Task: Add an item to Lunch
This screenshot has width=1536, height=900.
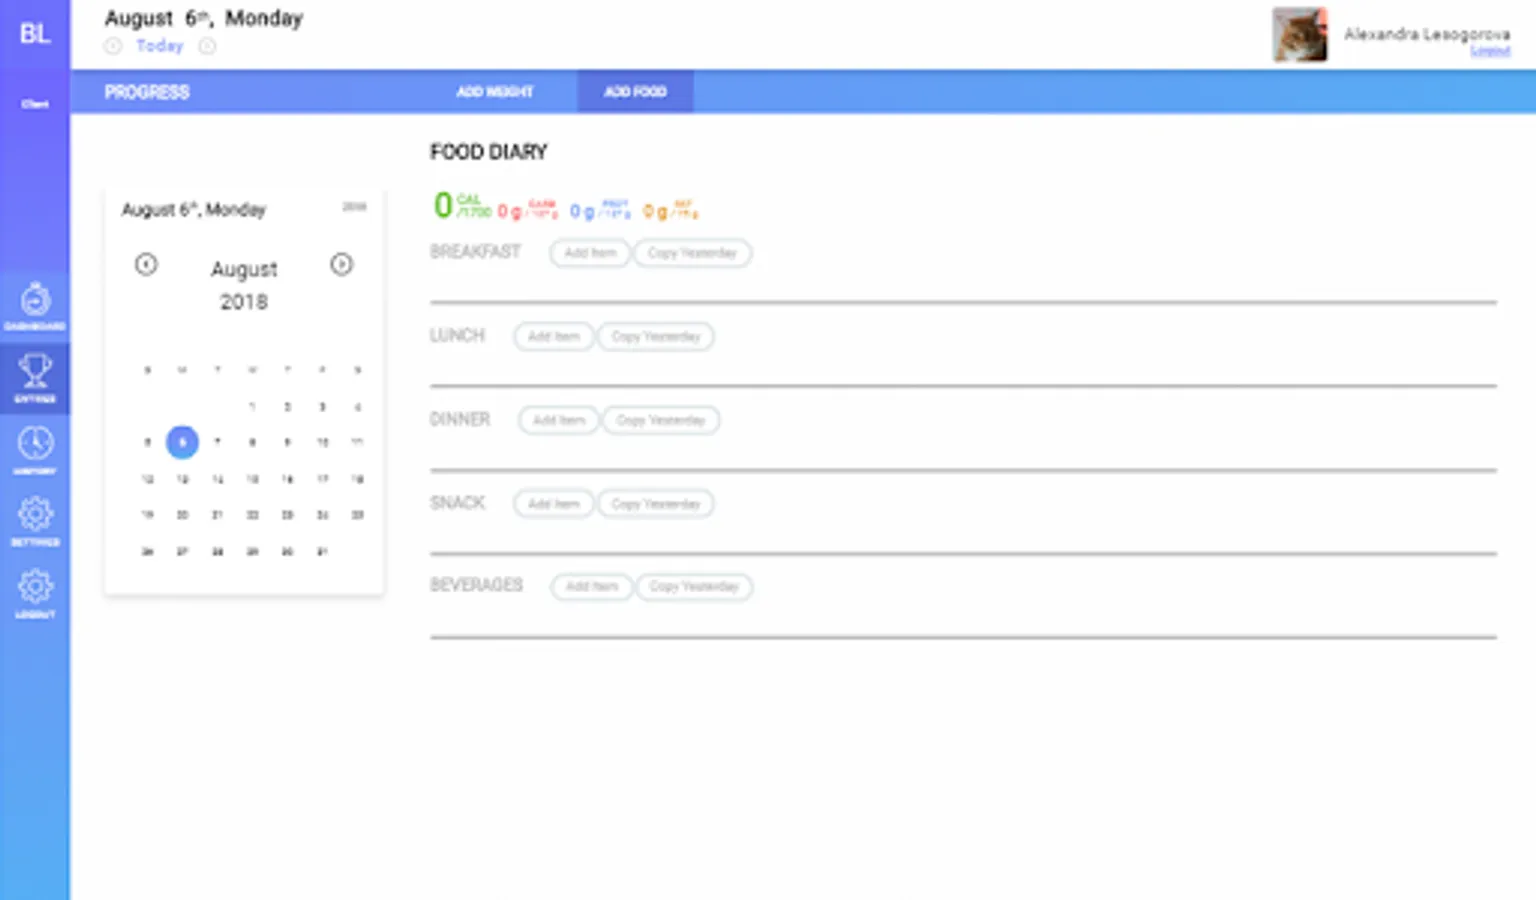Action: [x=554, y=337]
